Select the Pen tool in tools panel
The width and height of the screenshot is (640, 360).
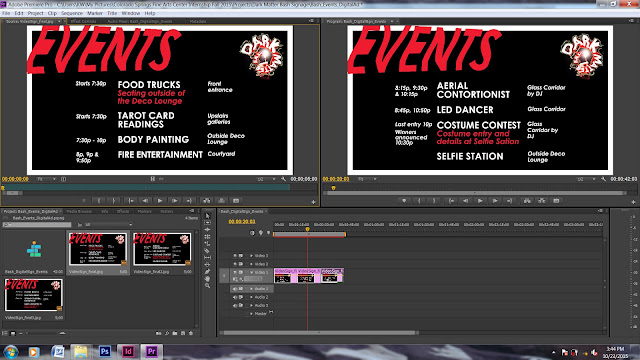[x=207, y=271]
